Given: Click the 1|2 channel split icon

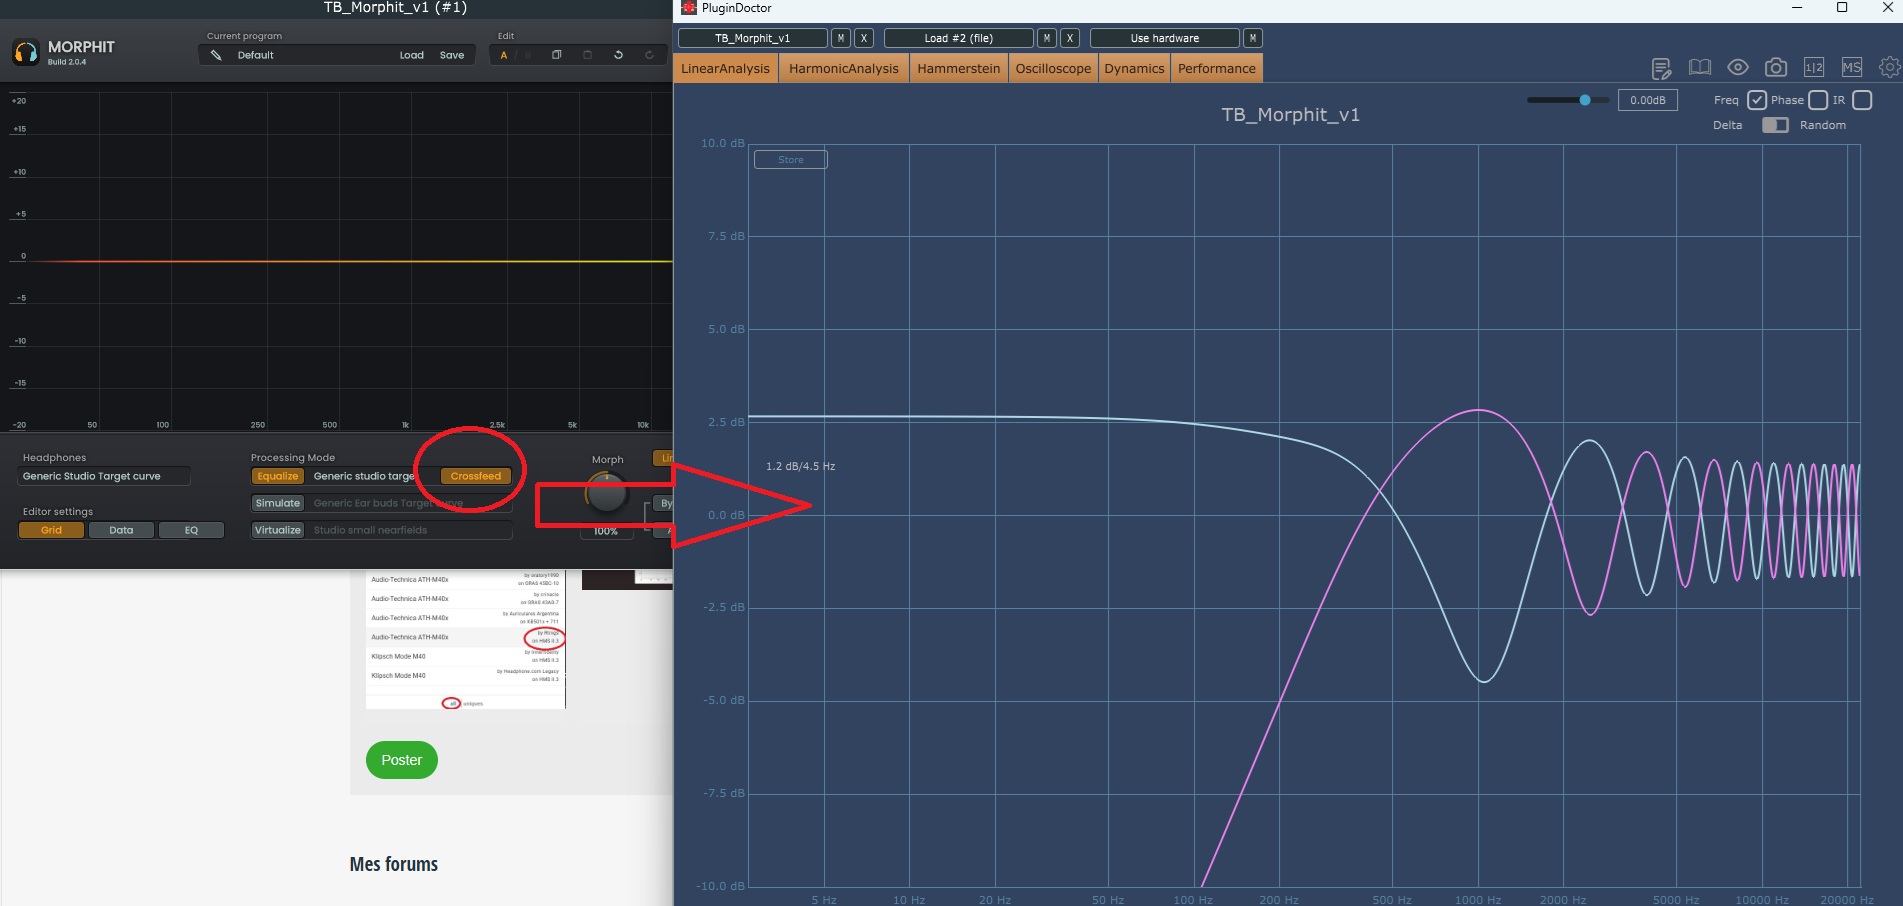Looking at the screenshot, I should (1814, 67).
